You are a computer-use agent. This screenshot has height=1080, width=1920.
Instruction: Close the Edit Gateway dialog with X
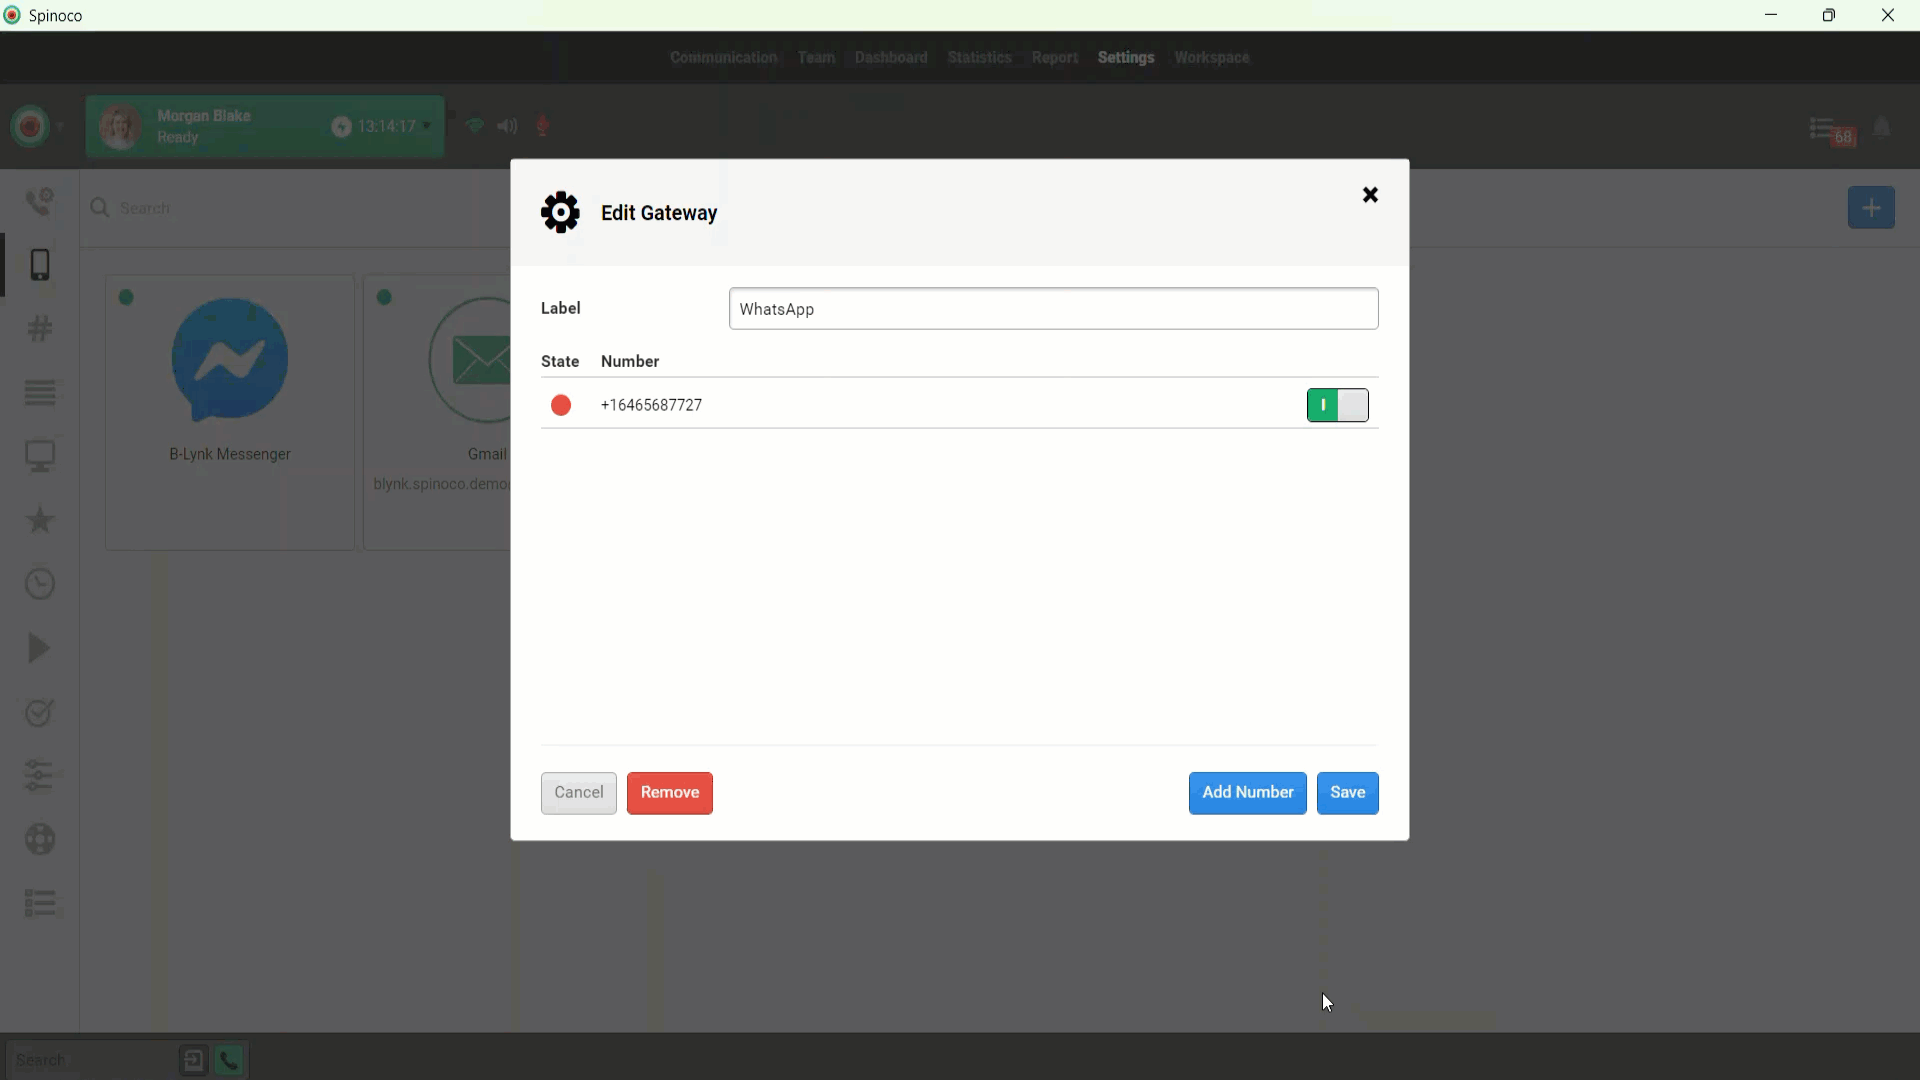coord(1370,195)
